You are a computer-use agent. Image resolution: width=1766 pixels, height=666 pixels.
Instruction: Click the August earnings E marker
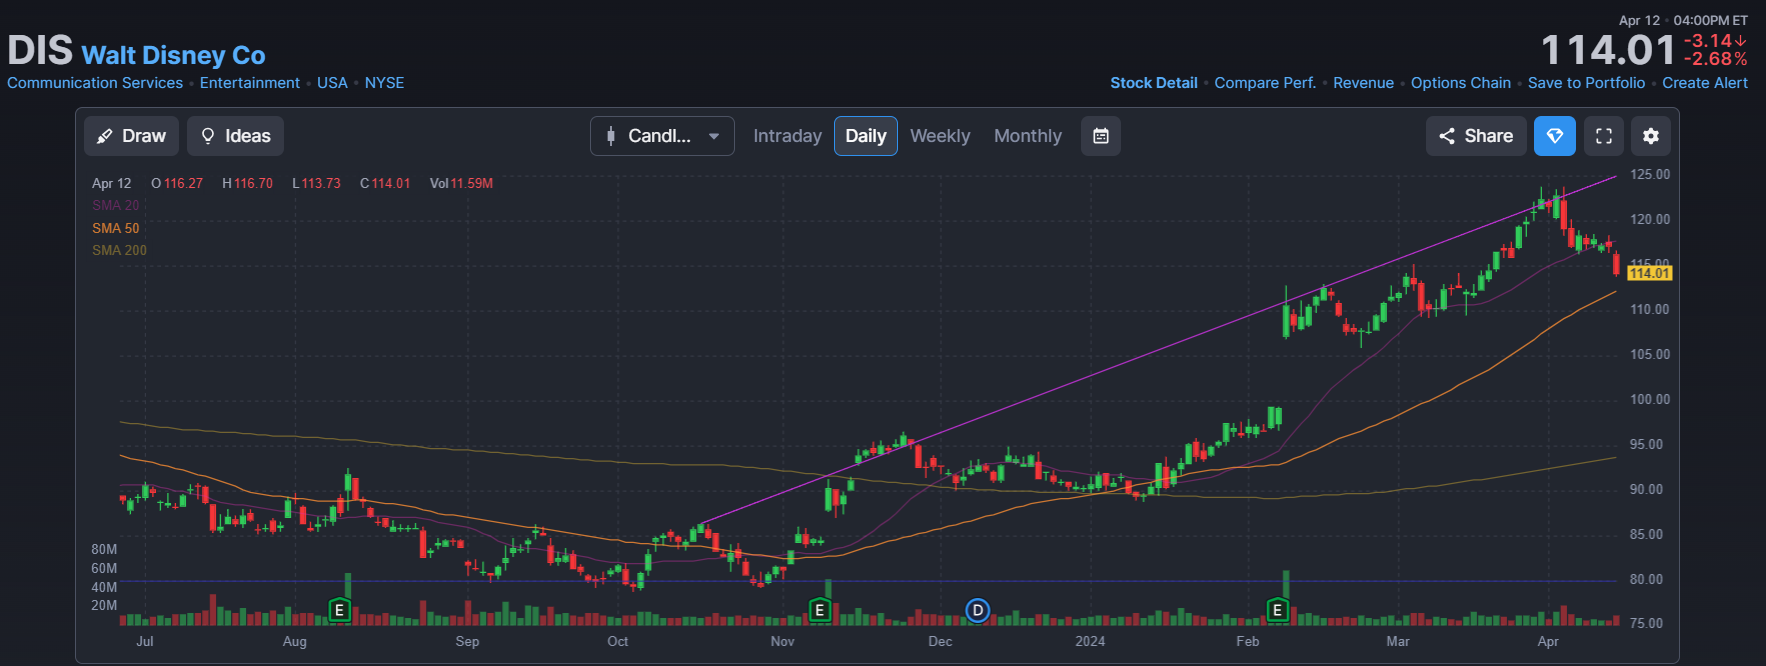point(339,610)
